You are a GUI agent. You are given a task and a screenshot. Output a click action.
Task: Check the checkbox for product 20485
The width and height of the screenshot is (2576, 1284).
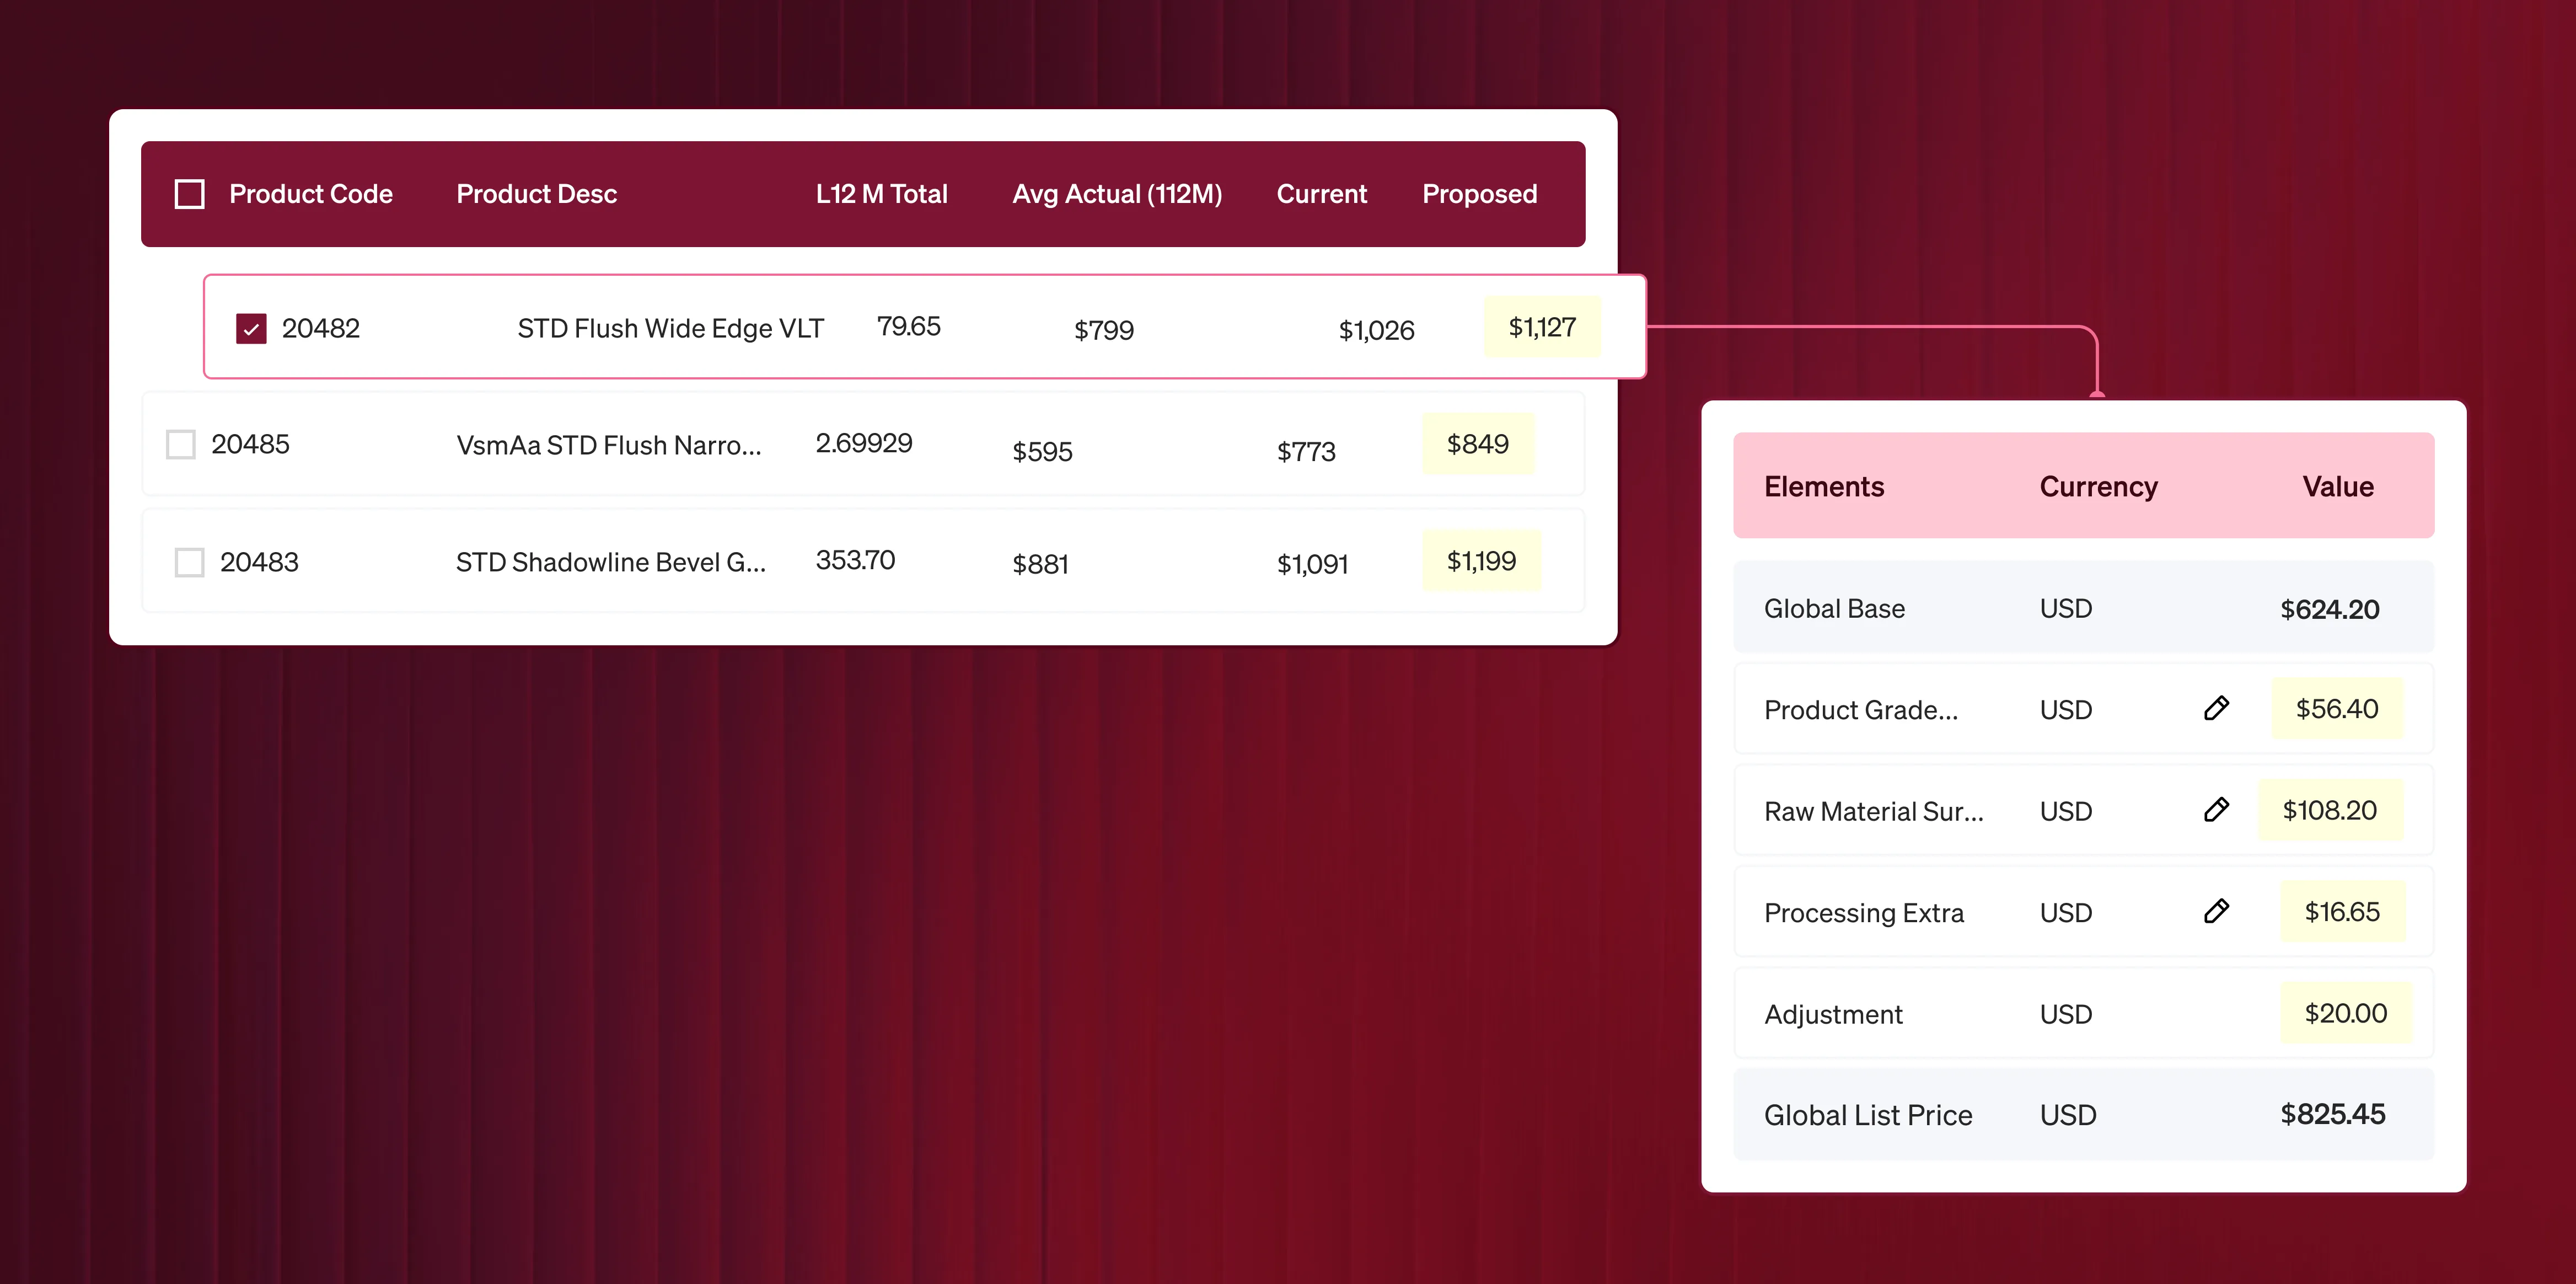pos(181,444)
